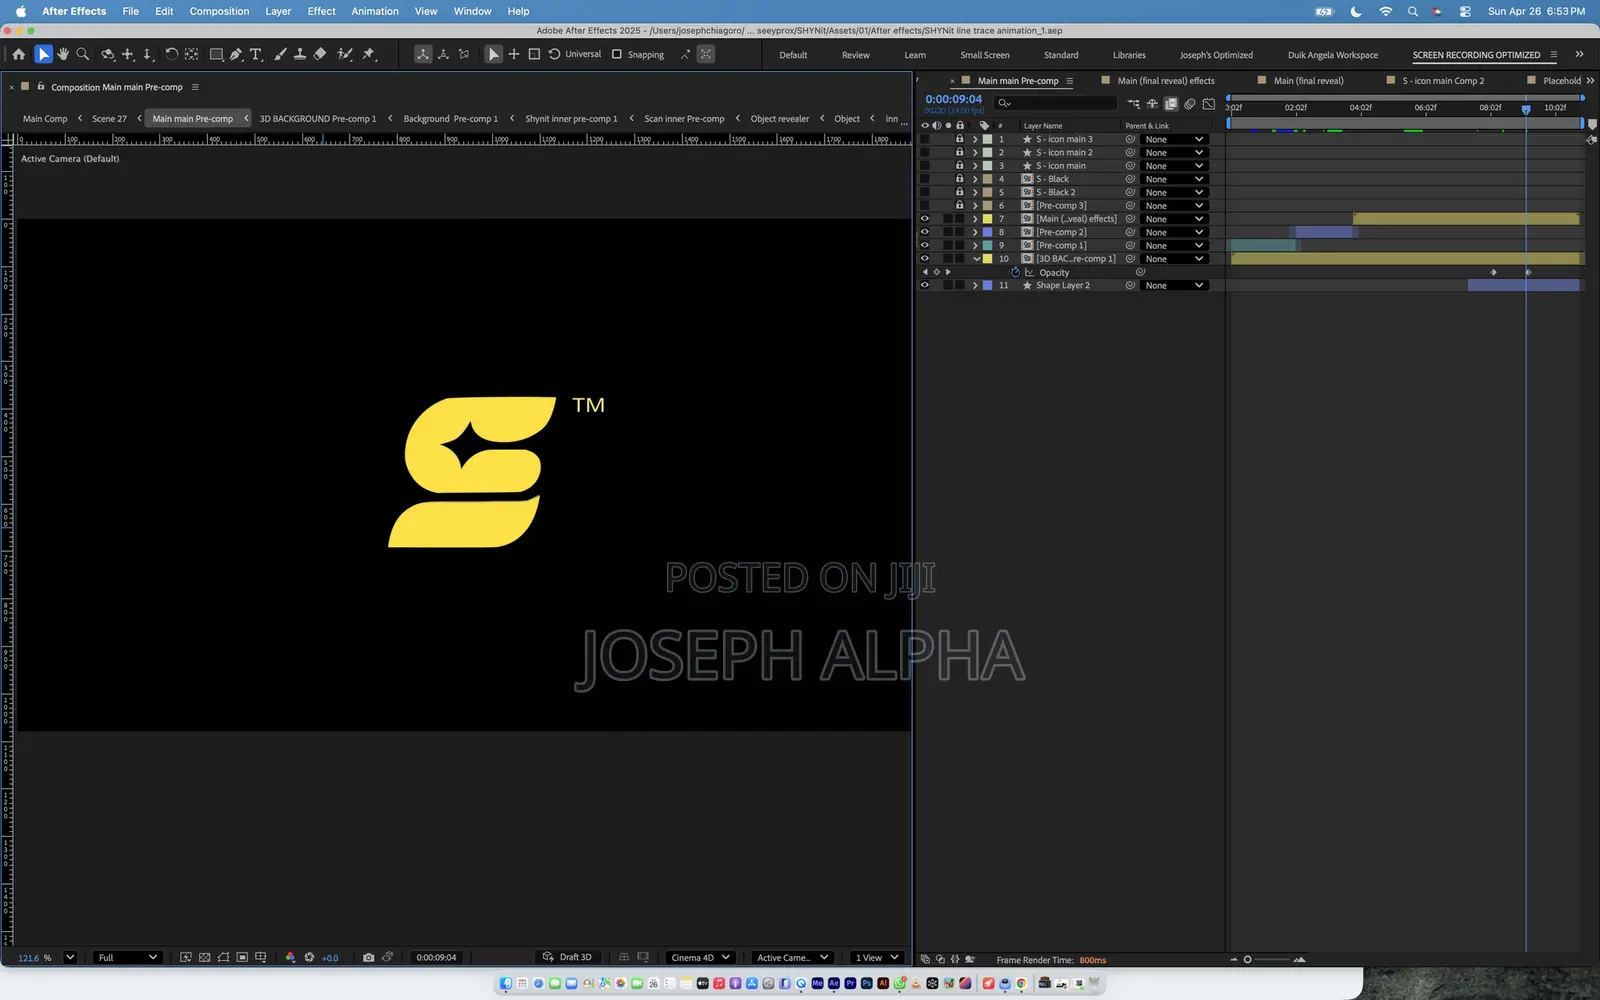
Task: Select the Clone Stamp tool
Action: (299, 54)
